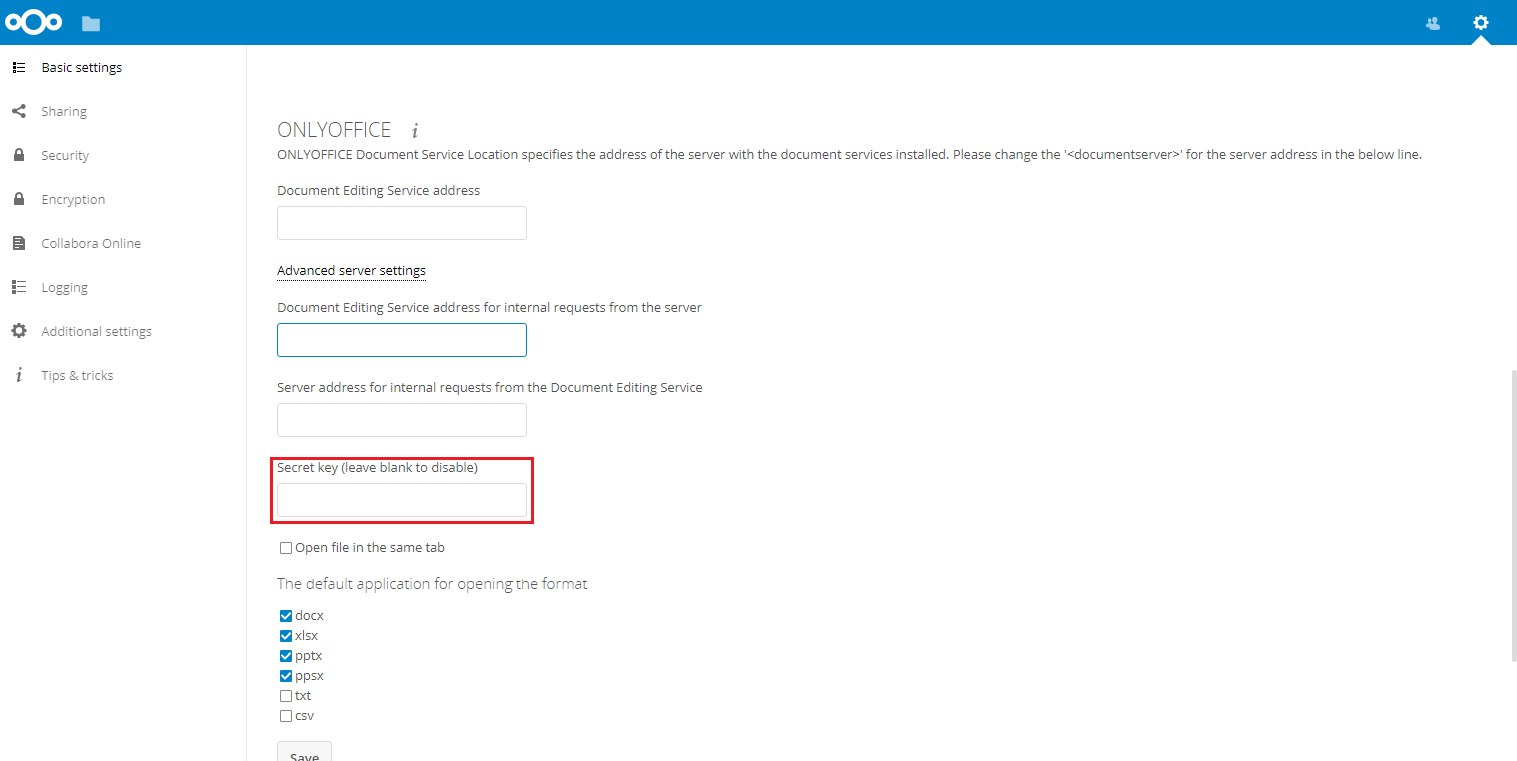Focus the Document Editing Service address field
Screen dimensions: 1517x761
click(402, 223)
